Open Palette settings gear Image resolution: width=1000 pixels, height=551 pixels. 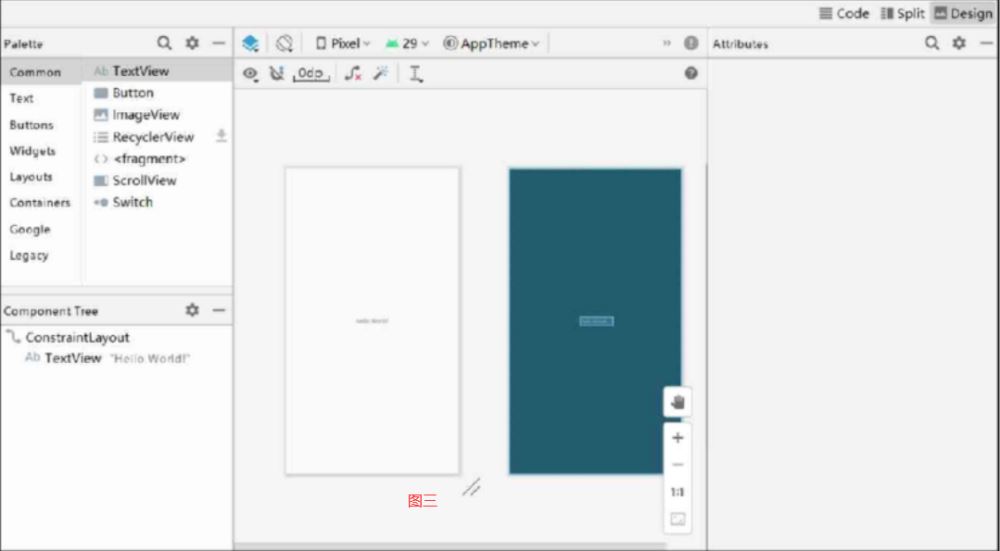[x=192, y=44]
